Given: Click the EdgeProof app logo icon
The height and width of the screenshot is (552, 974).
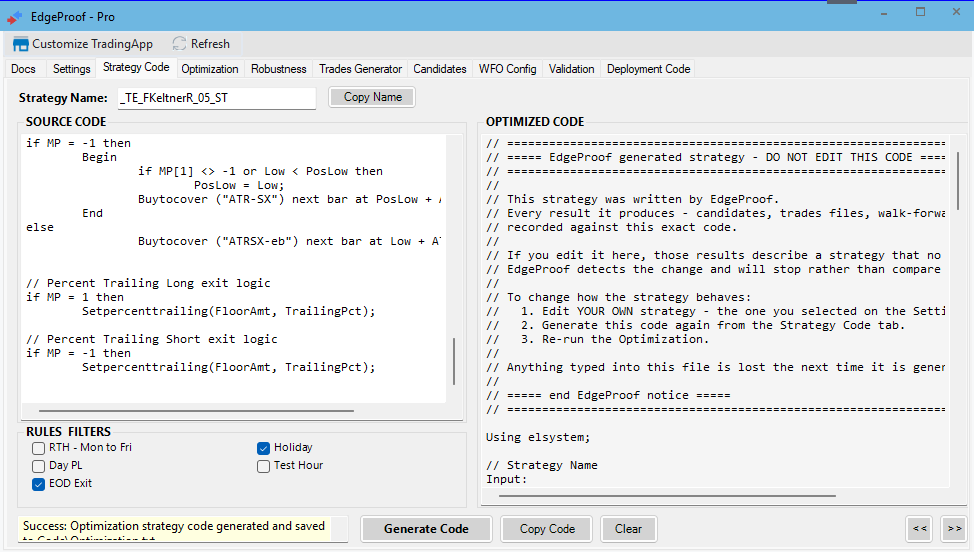Looking at the screenshot, I should tap(14, 17).
